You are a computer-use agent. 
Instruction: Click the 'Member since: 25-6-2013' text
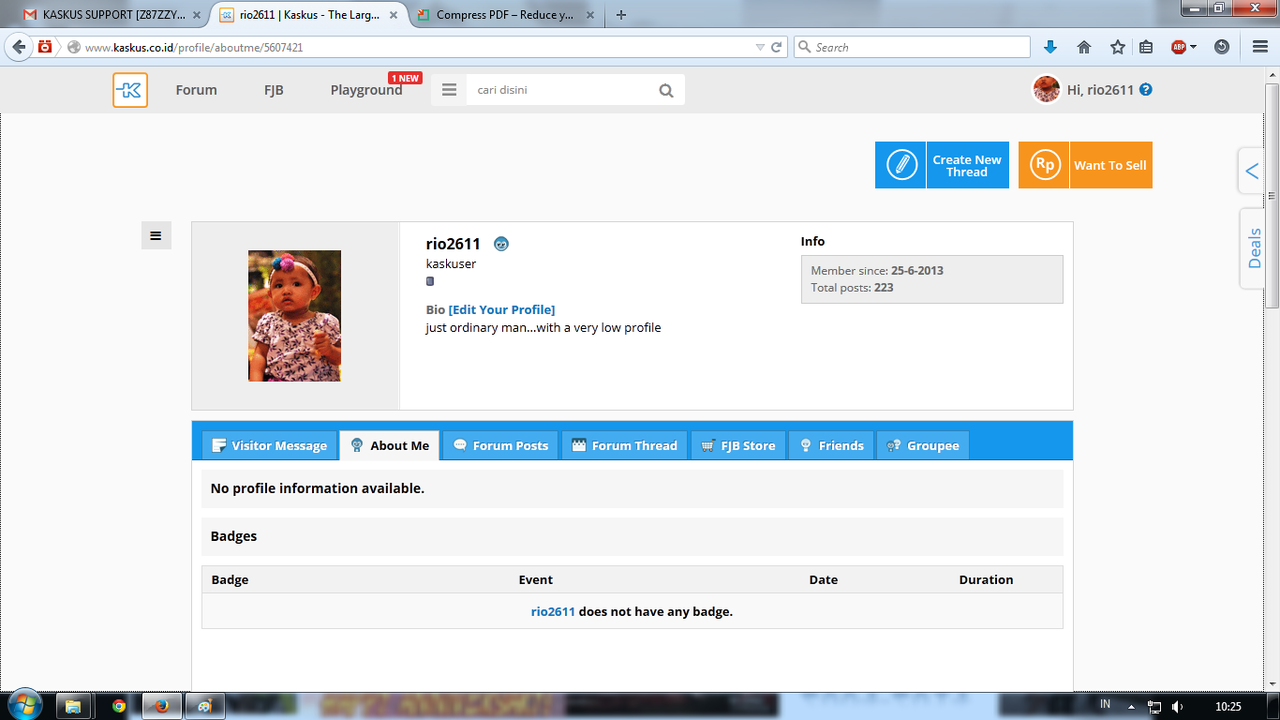(877, 270)
